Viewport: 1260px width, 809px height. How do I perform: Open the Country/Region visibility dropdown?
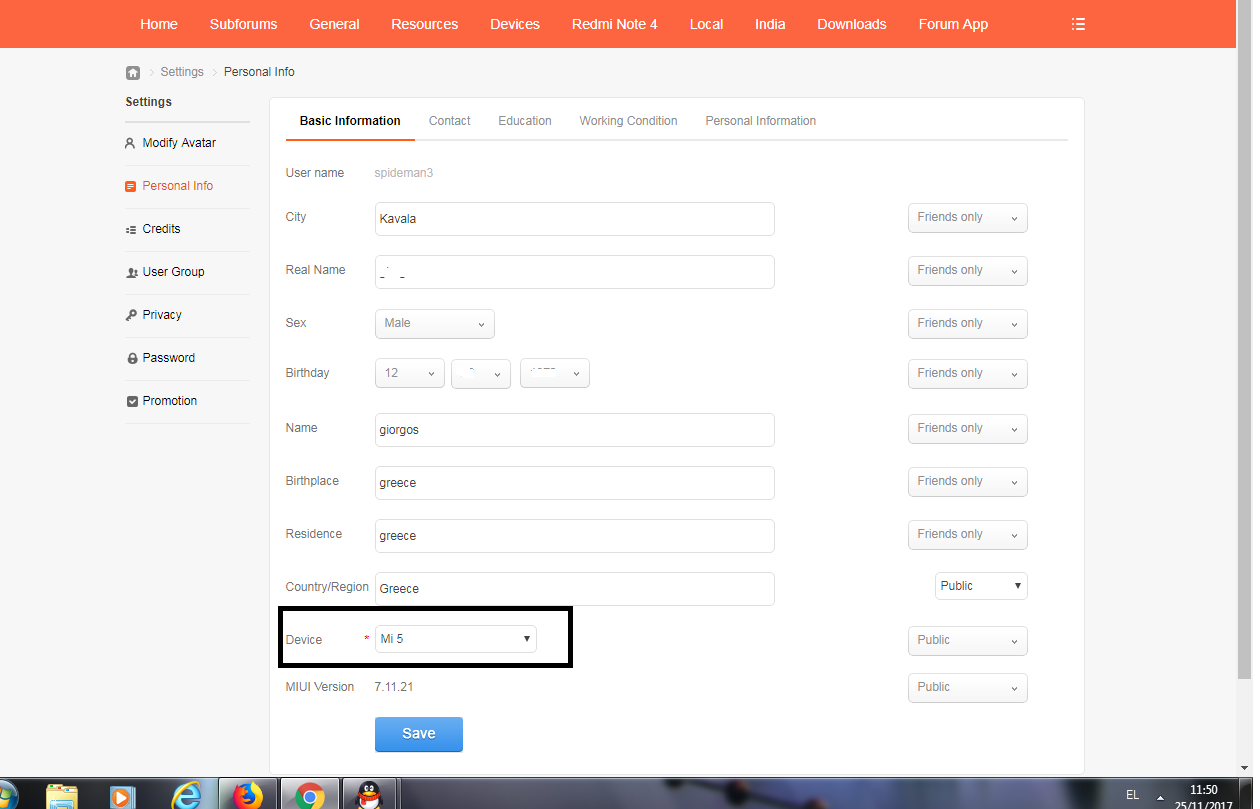tap(981, 586)
